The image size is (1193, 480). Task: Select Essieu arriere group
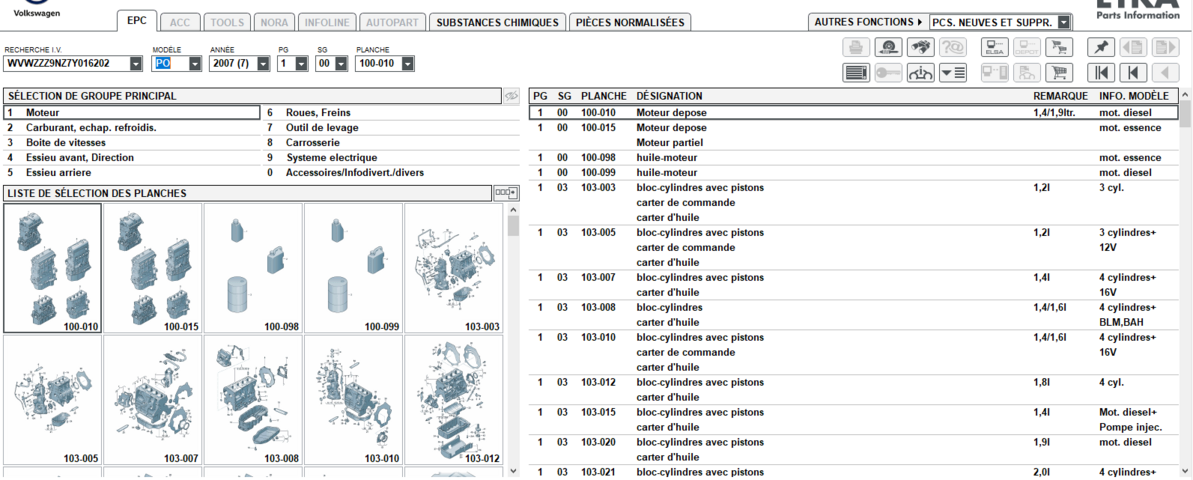(x=132, y=173)
